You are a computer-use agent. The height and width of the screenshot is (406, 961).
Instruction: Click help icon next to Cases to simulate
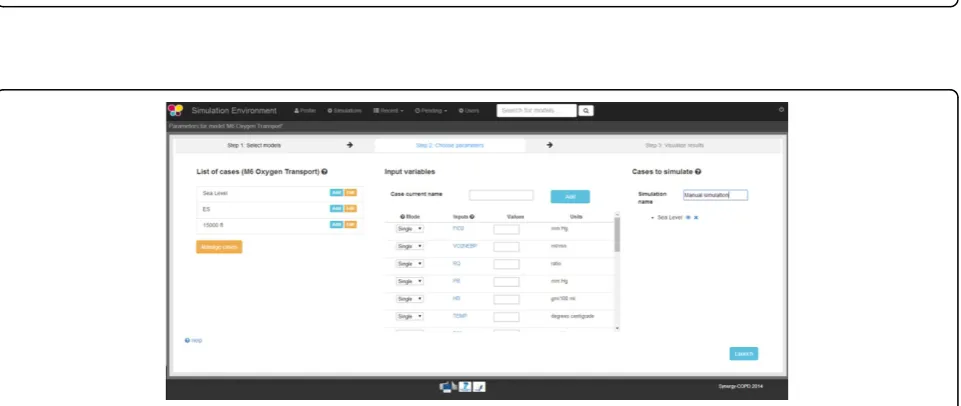698,172
